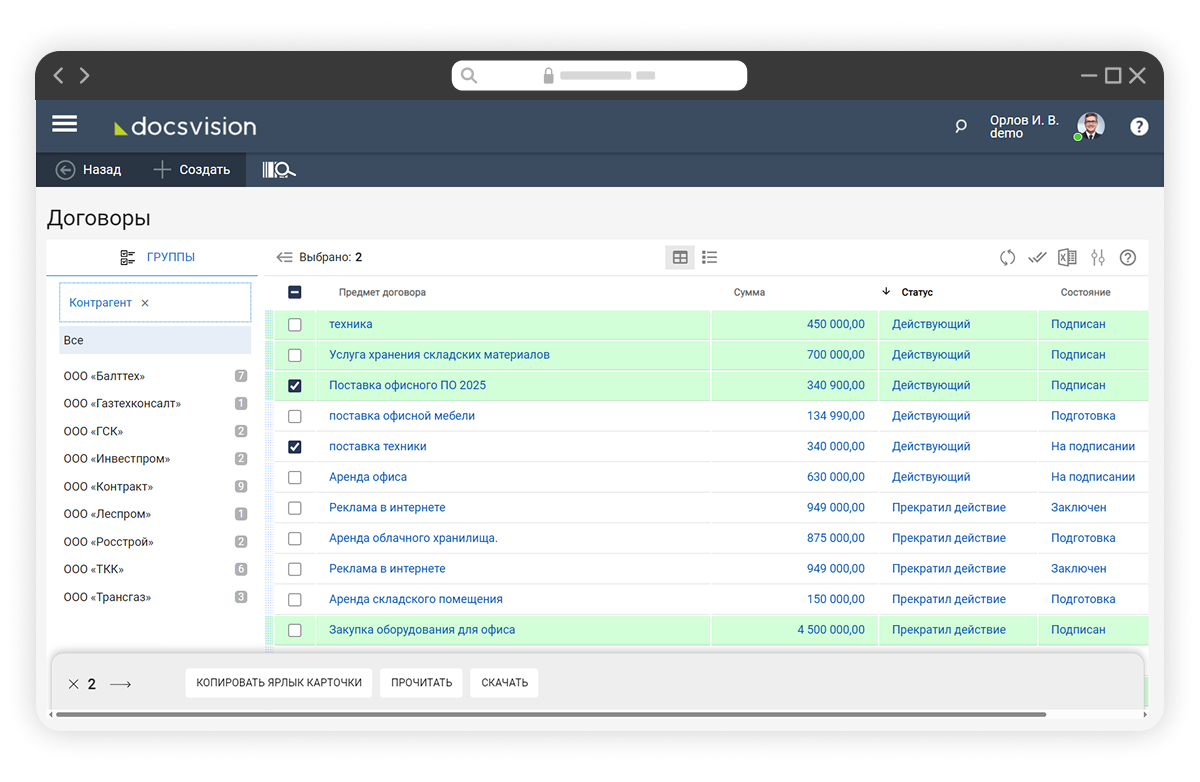The height and width of the screenshot is (782, 1200).
Task: Uncheck "Поставка офисного ПО 2025" row
Action: point(295,386)
